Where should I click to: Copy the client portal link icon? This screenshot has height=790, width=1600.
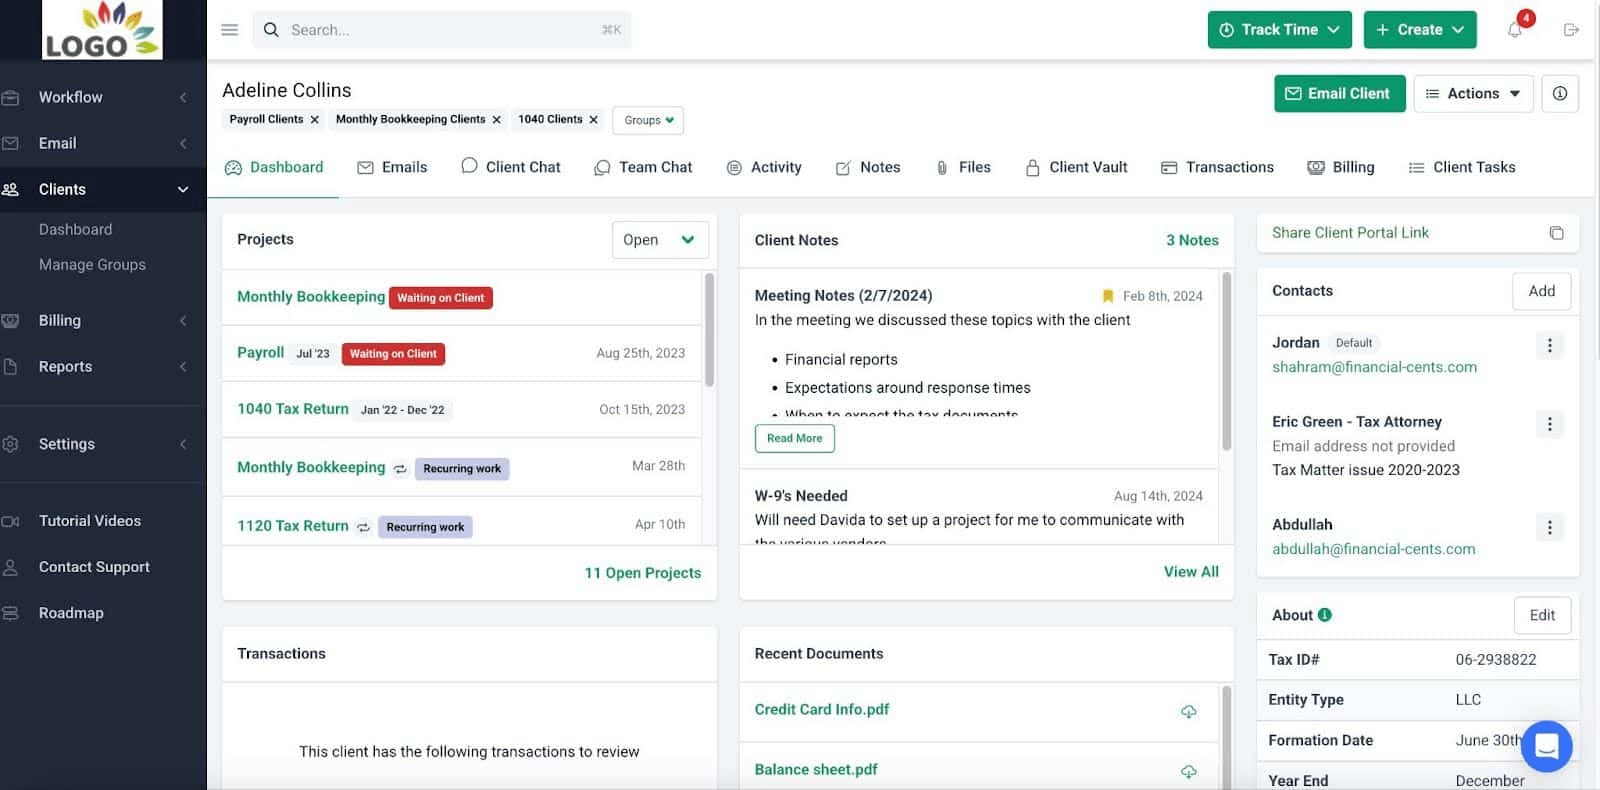[x=1556, y=233]
